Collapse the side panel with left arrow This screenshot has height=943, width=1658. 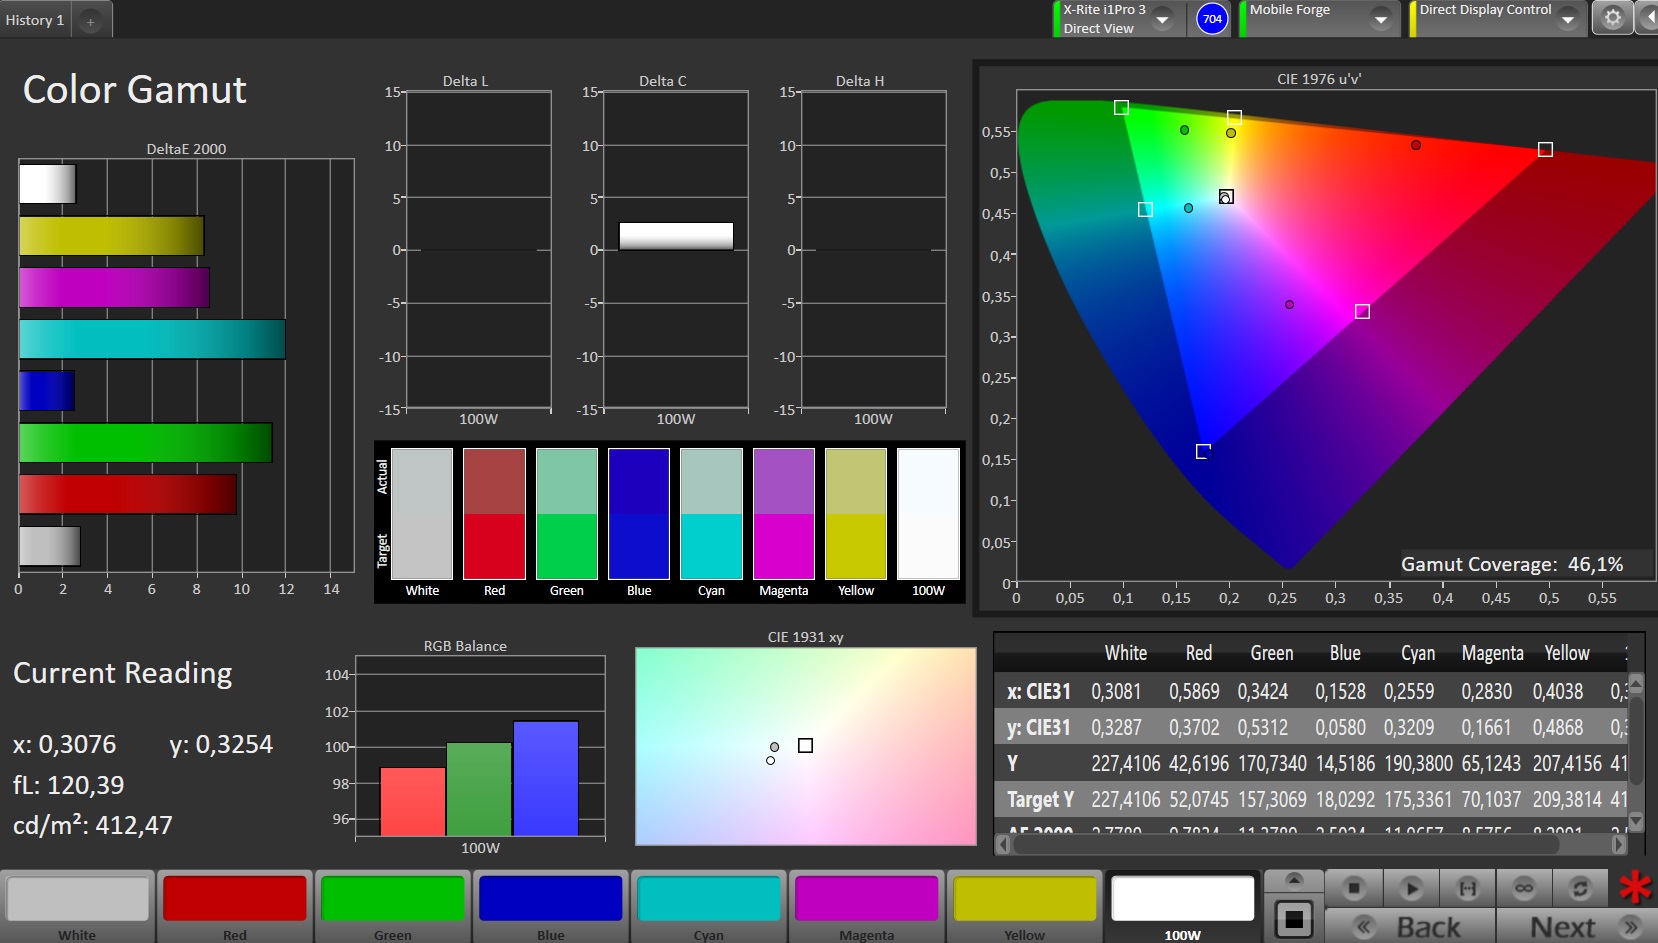pyautogui.click(x=1648, y=18)
